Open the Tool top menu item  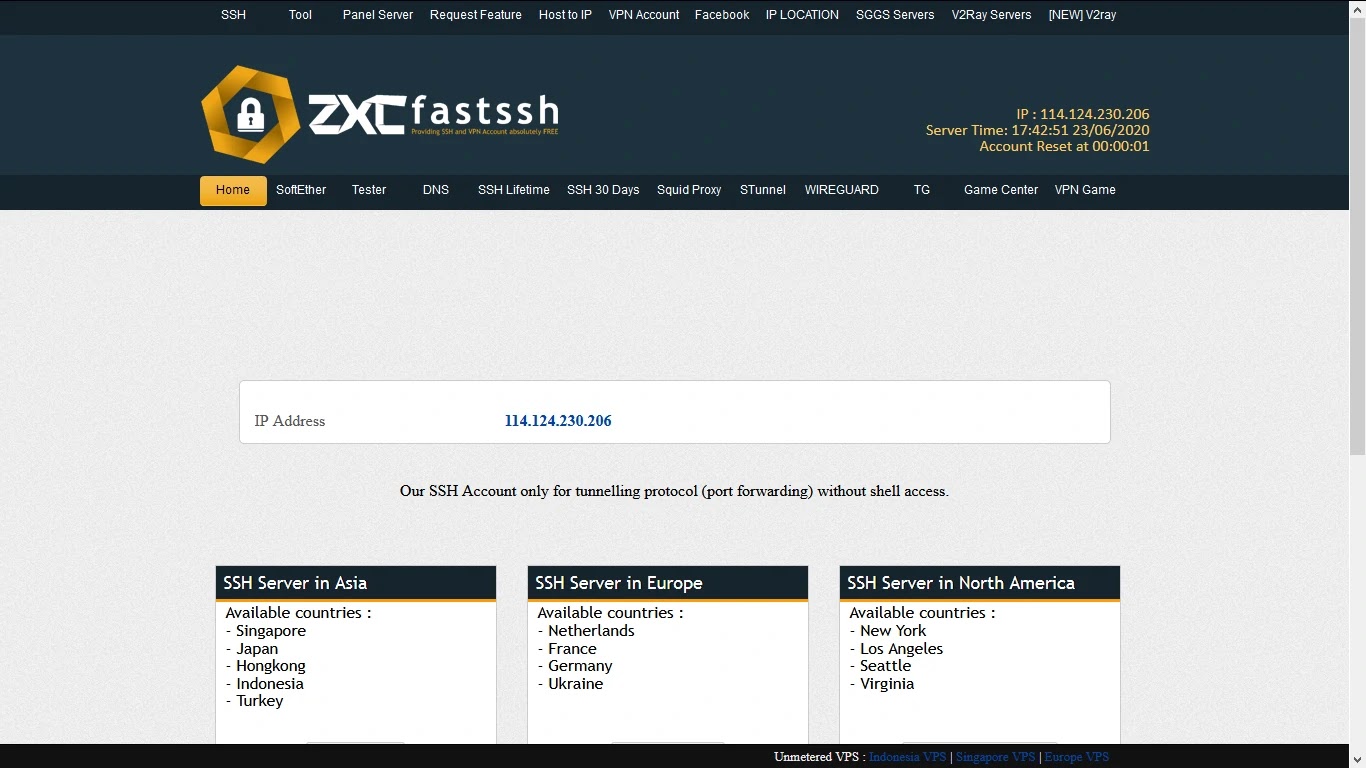[x=300, y=15]
